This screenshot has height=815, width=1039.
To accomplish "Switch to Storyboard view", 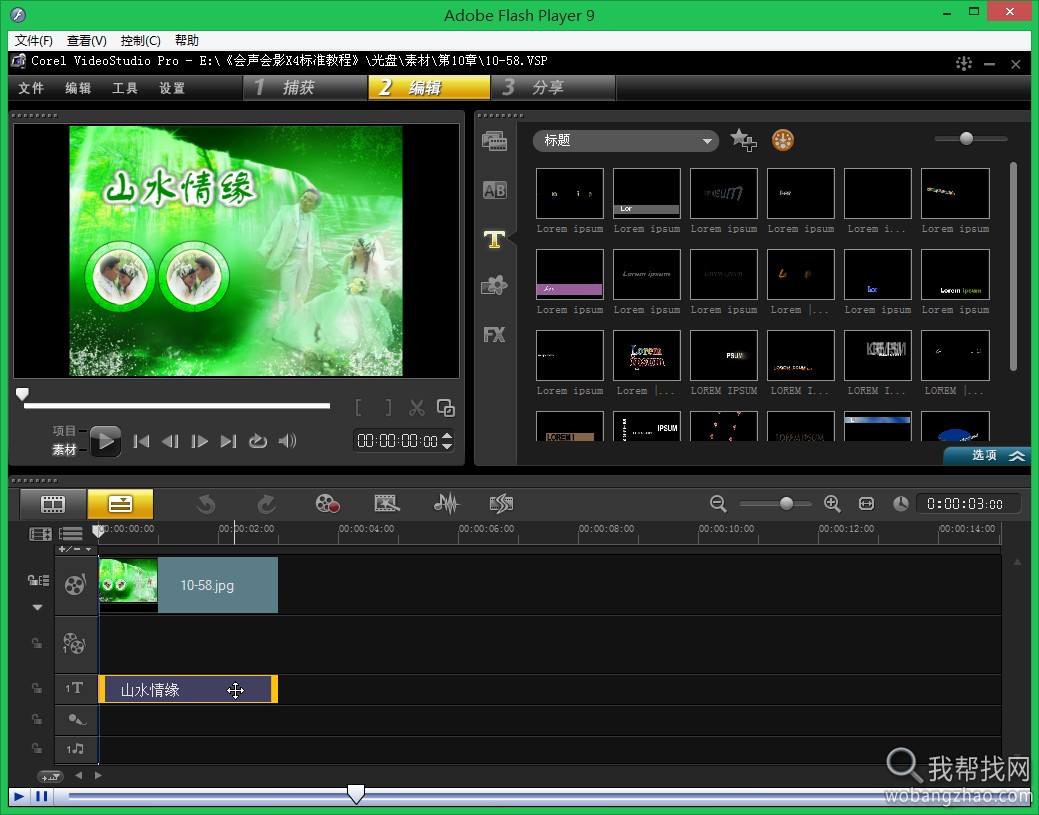I will point(53,504).
